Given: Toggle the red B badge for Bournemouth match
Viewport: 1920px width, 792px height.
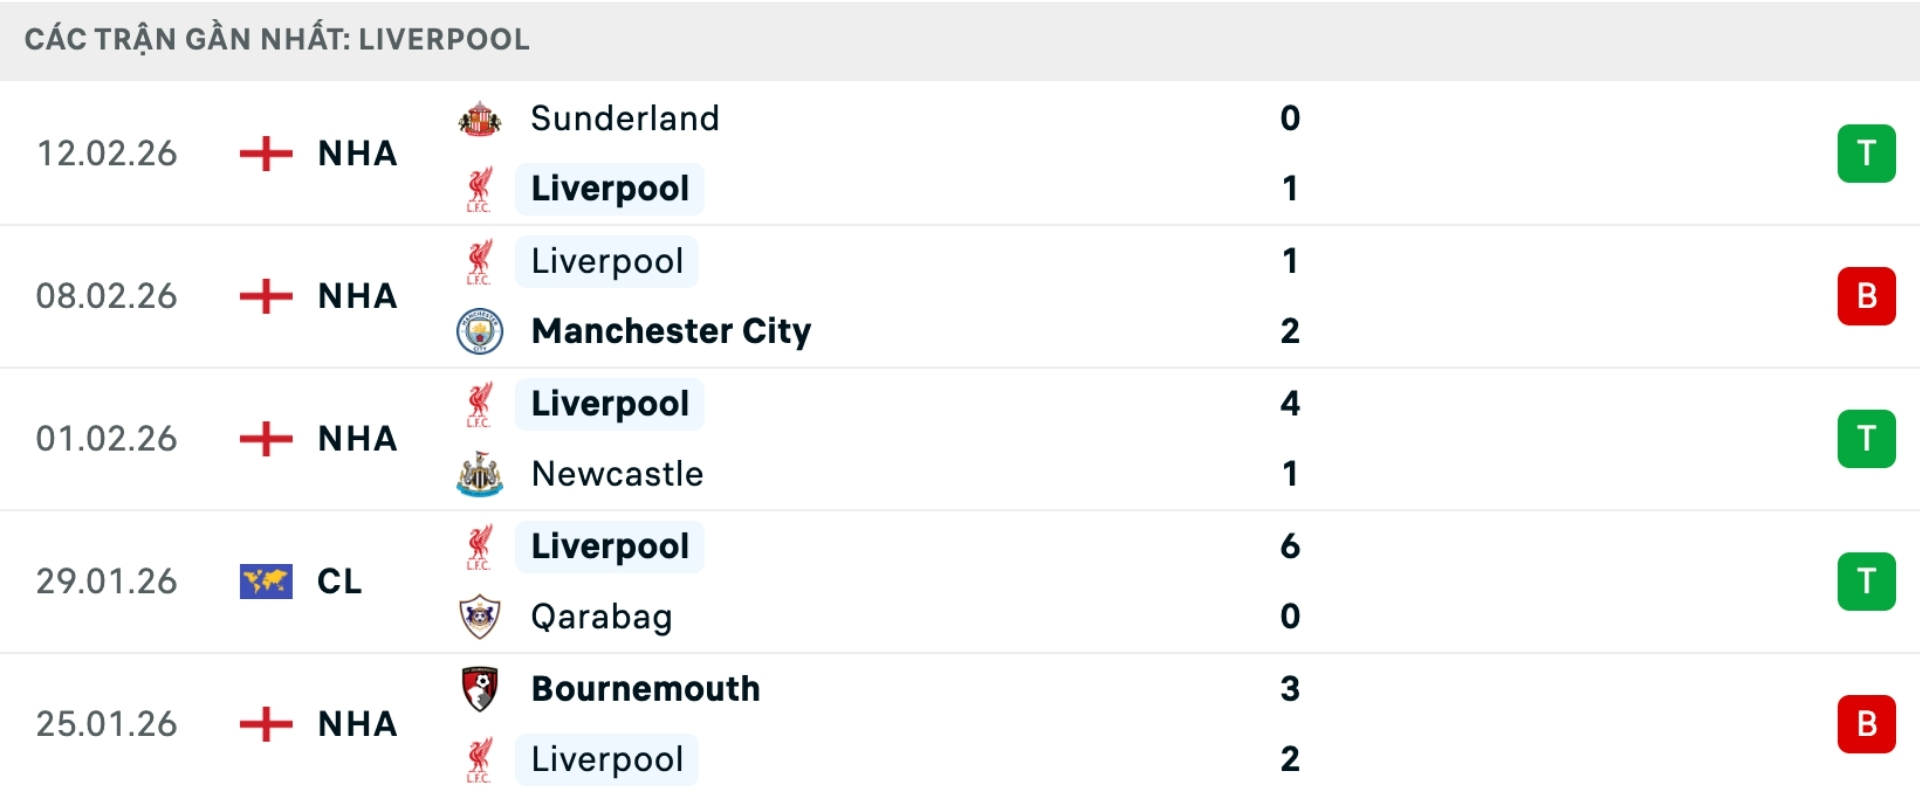Looking at the screenshot, I should 1866,724.
